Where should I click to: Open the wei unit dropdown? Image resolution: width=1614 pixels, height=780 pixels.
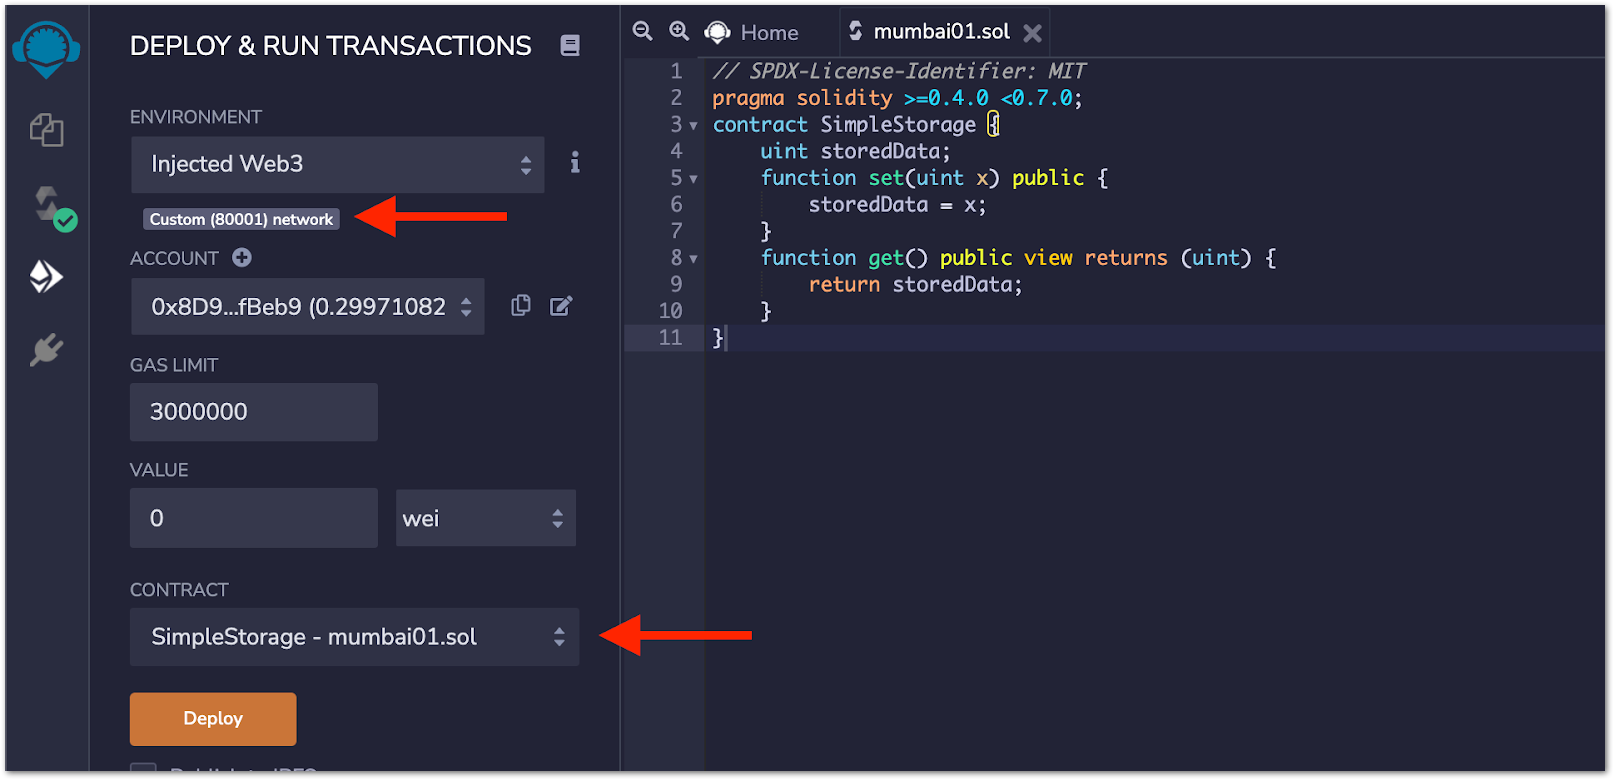[485, 518]
